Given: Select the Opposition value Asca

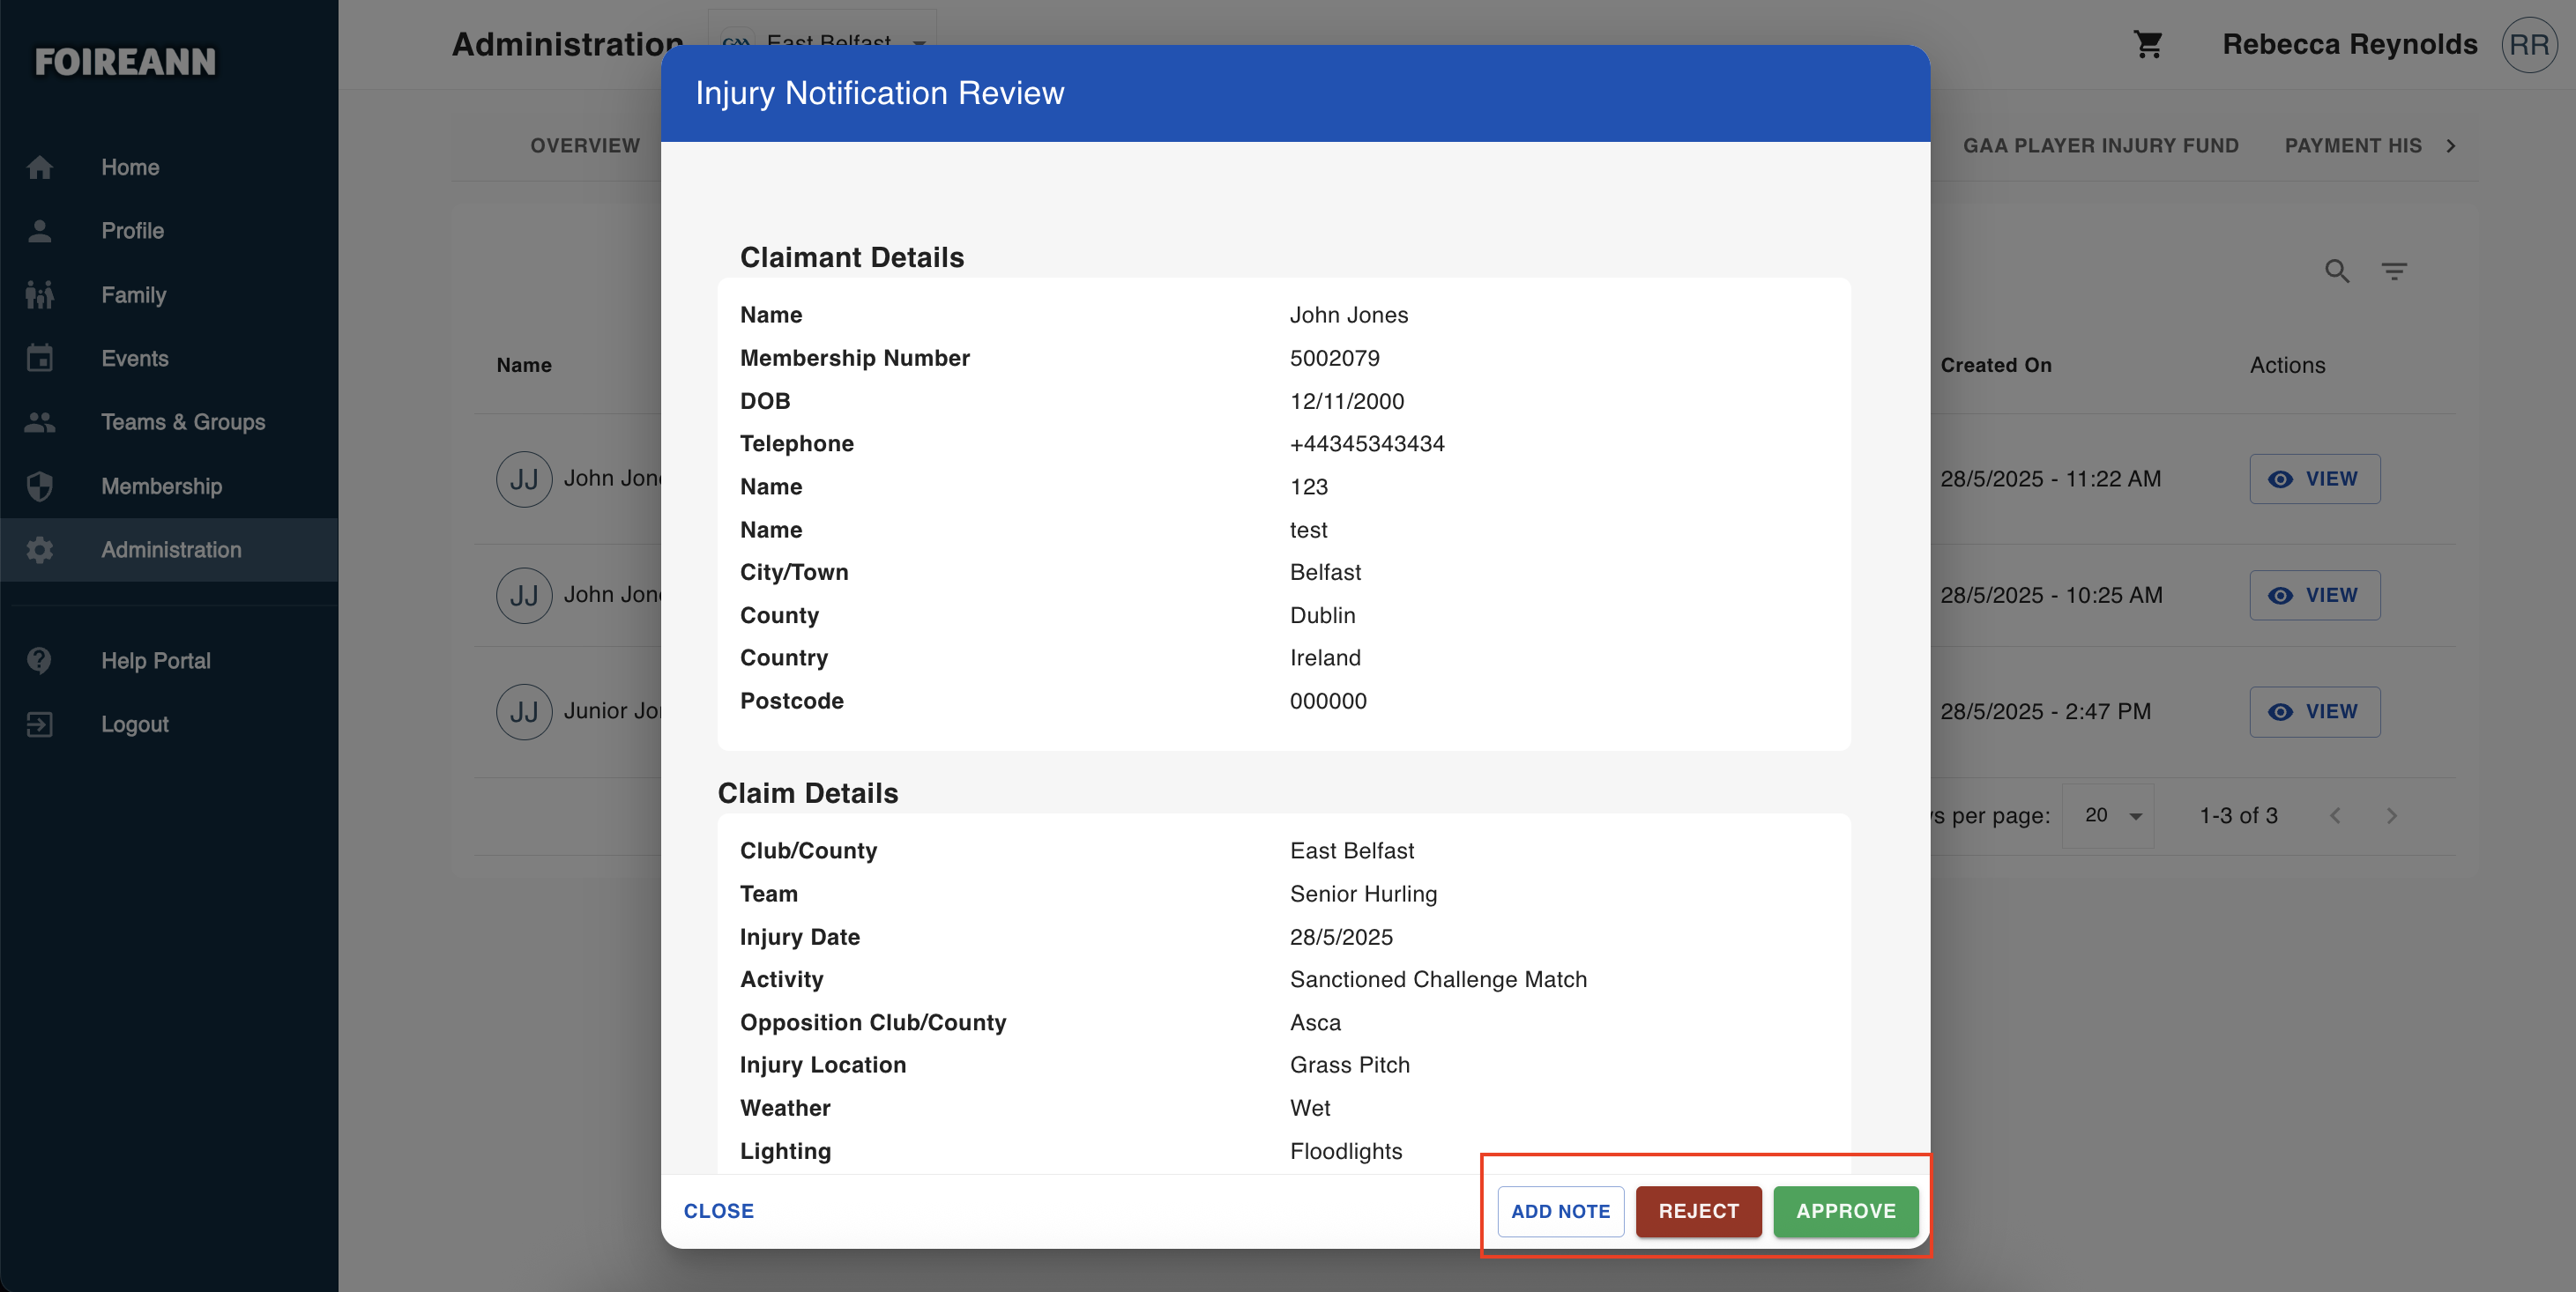Looking at the screenshot, I should [1315, 1023].
